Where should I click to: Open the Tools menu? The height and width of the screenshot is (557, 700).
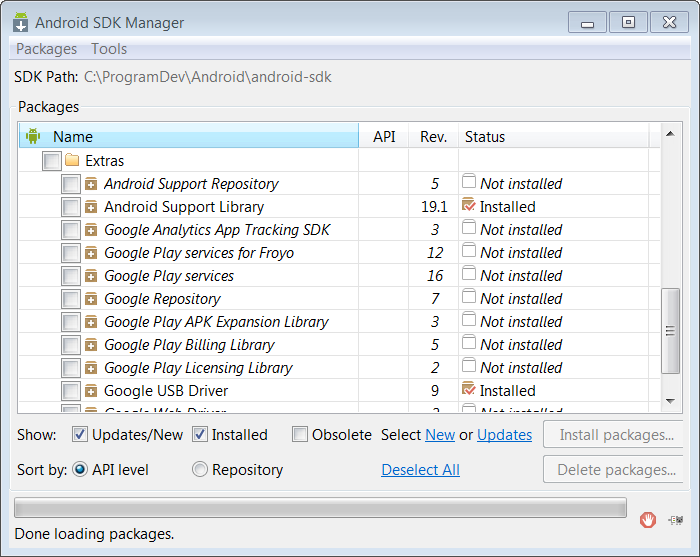[x=109, y=49]
